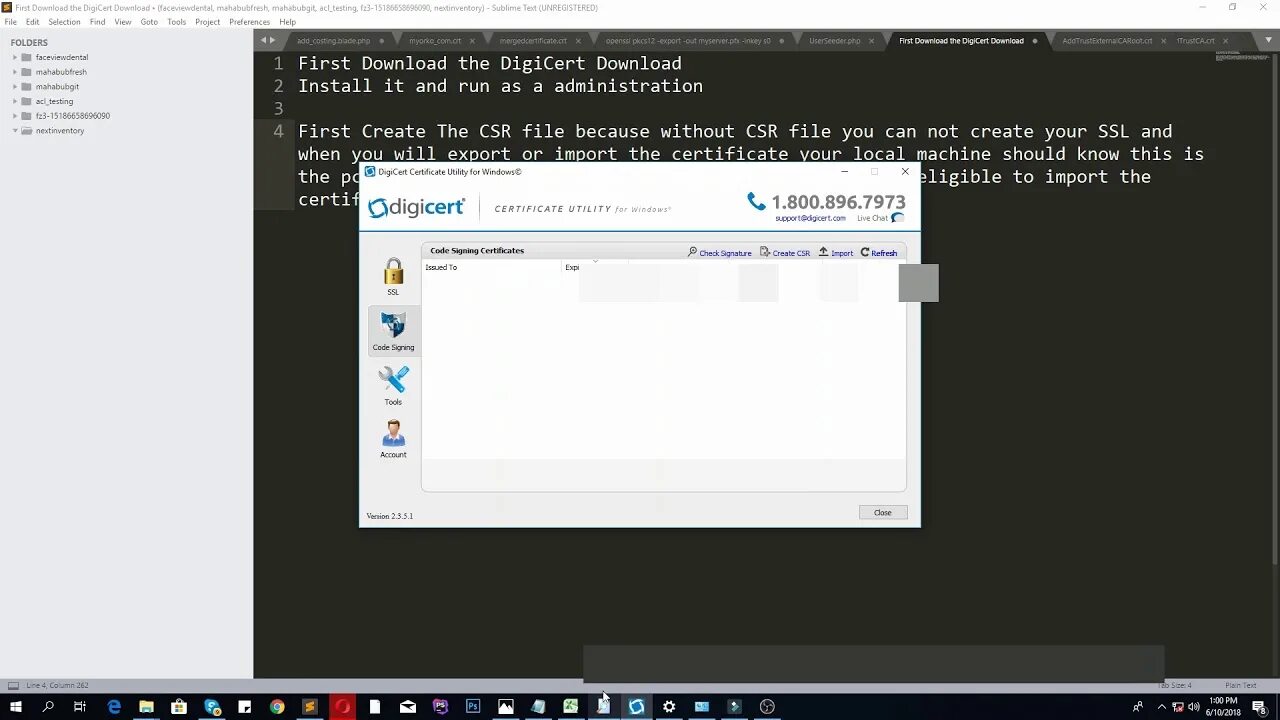Open File Explorer from taskbar
The width and height of the screenshot is (1280, 720).
[x=146, y=706]
